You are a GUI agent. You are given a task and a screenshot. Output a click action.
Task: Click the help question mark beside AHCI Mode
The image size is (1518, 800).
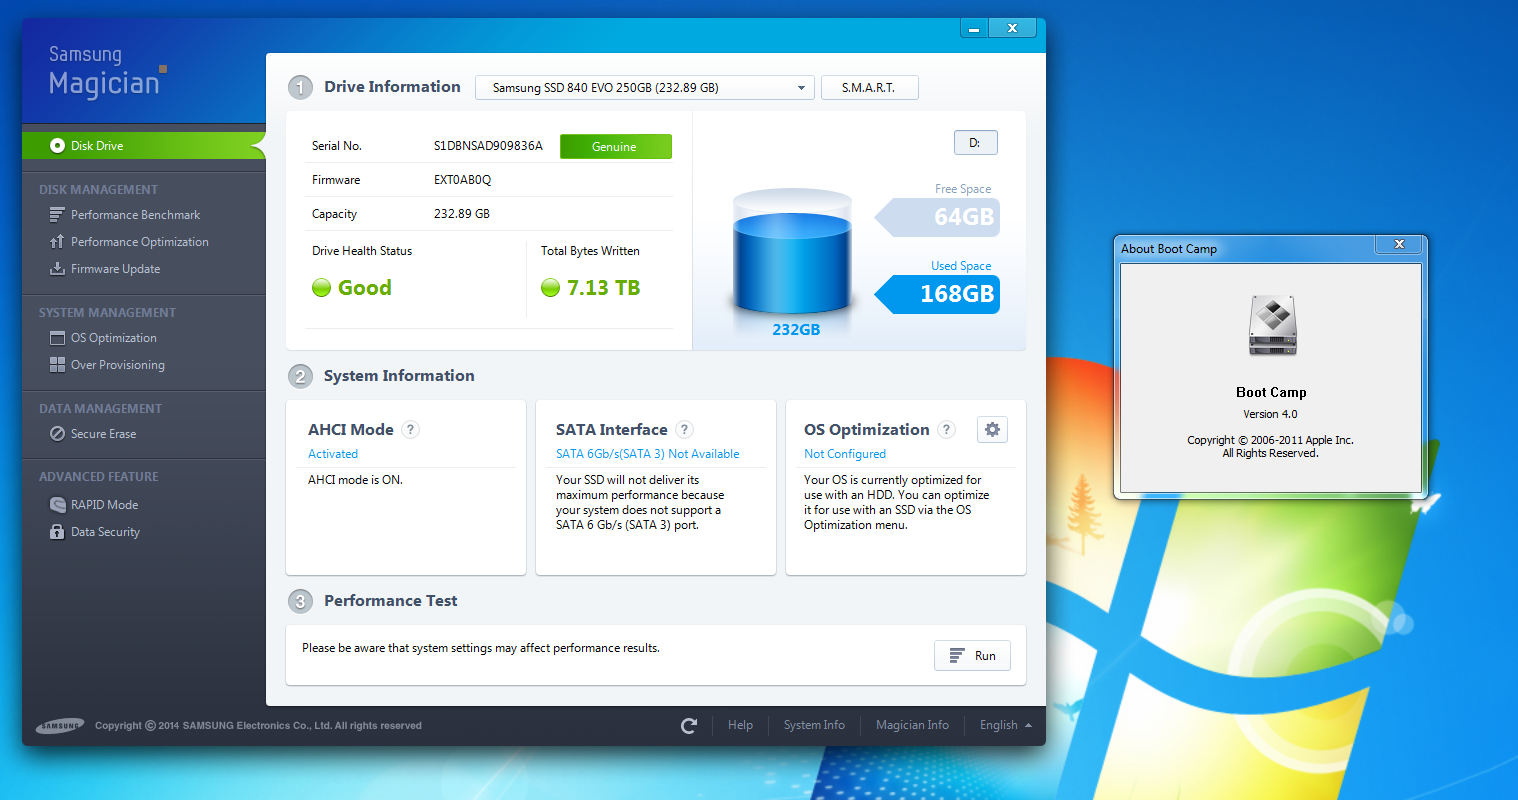point(410,430)
